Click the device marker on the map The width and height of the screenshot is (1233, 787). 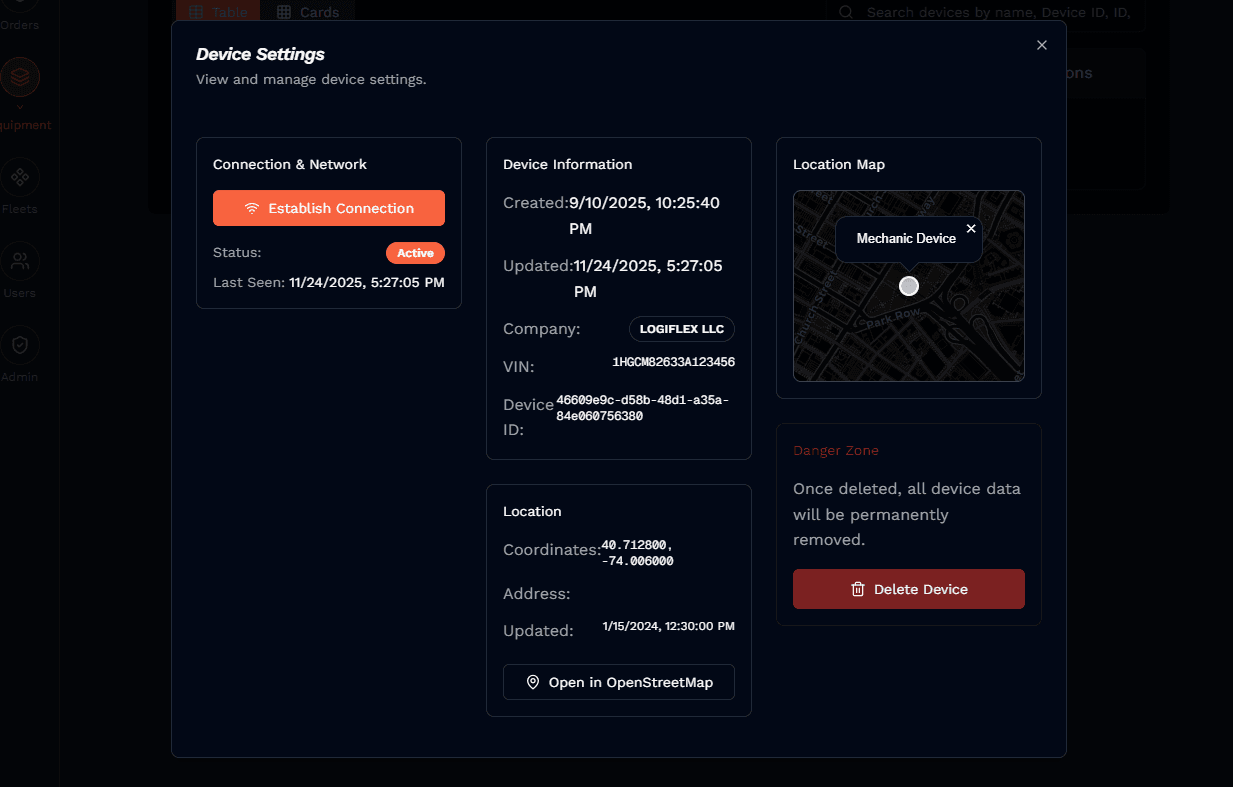point(908,286)
